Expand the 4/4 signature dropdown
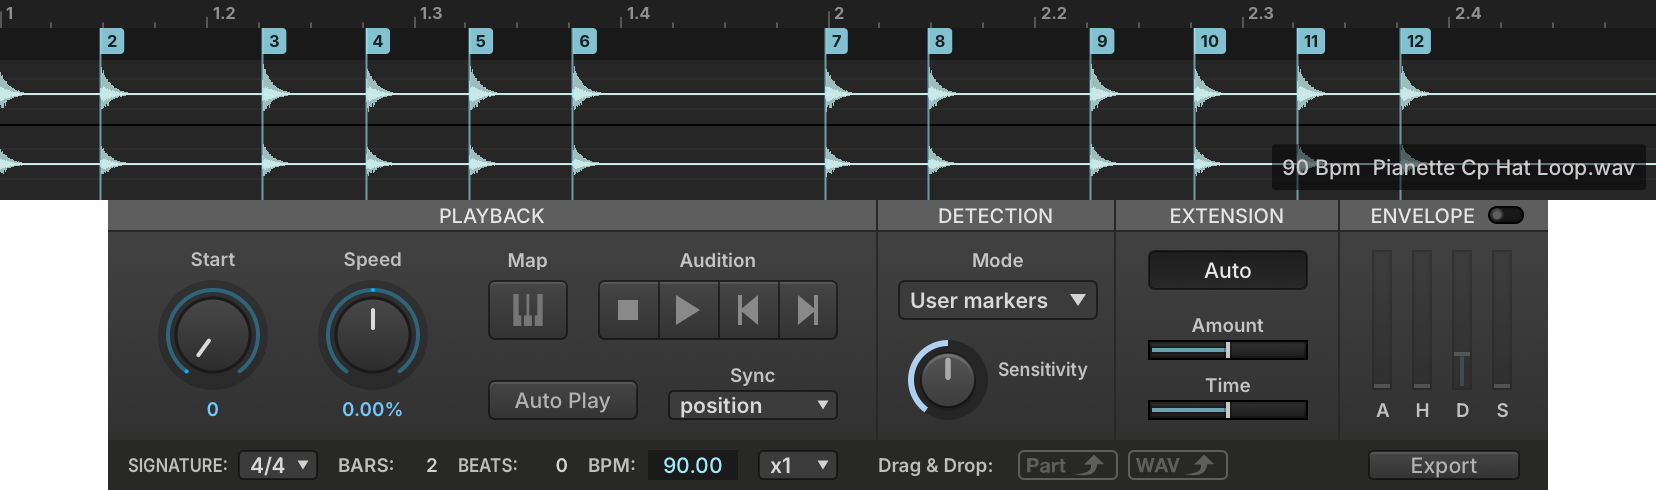Image resolution: width=1656 pixels, height=490 pixels. tap(278, 465)
